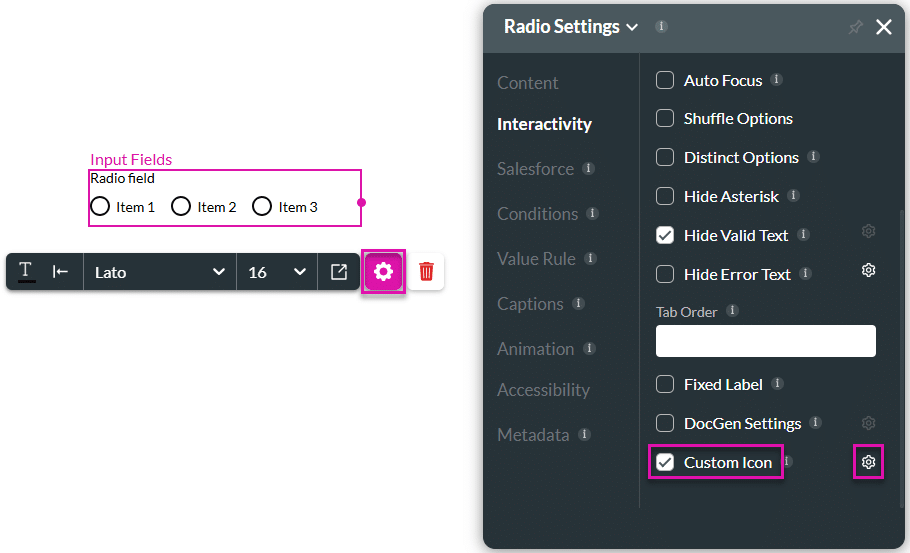Open the text formatting tool in toolbar
This screenshot has width=910, height=553.
coord(27,272)
